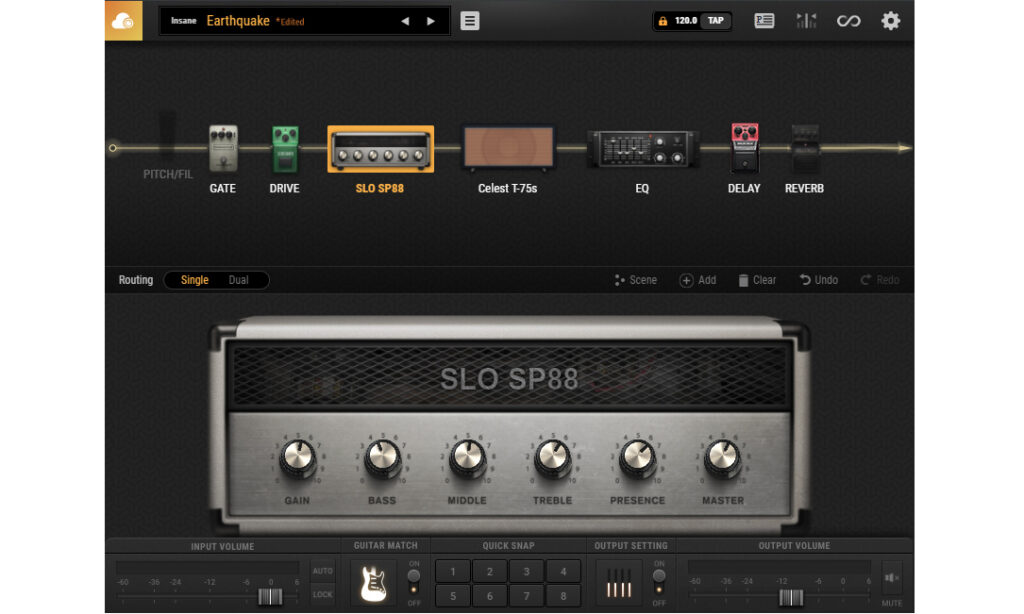Click the output volume slider handle

(791, 596)
